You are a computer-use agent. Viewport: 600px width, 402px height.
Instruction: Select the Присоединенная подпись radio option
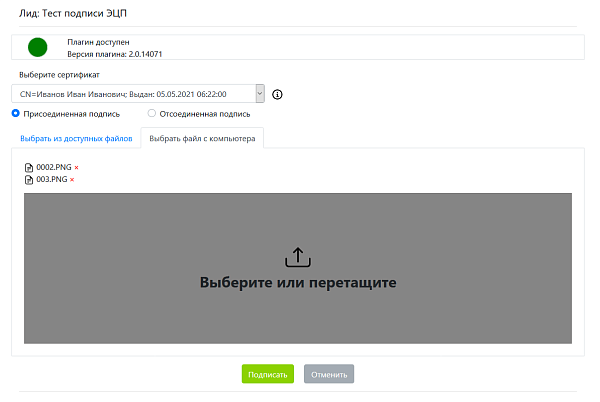pos(15,113)
